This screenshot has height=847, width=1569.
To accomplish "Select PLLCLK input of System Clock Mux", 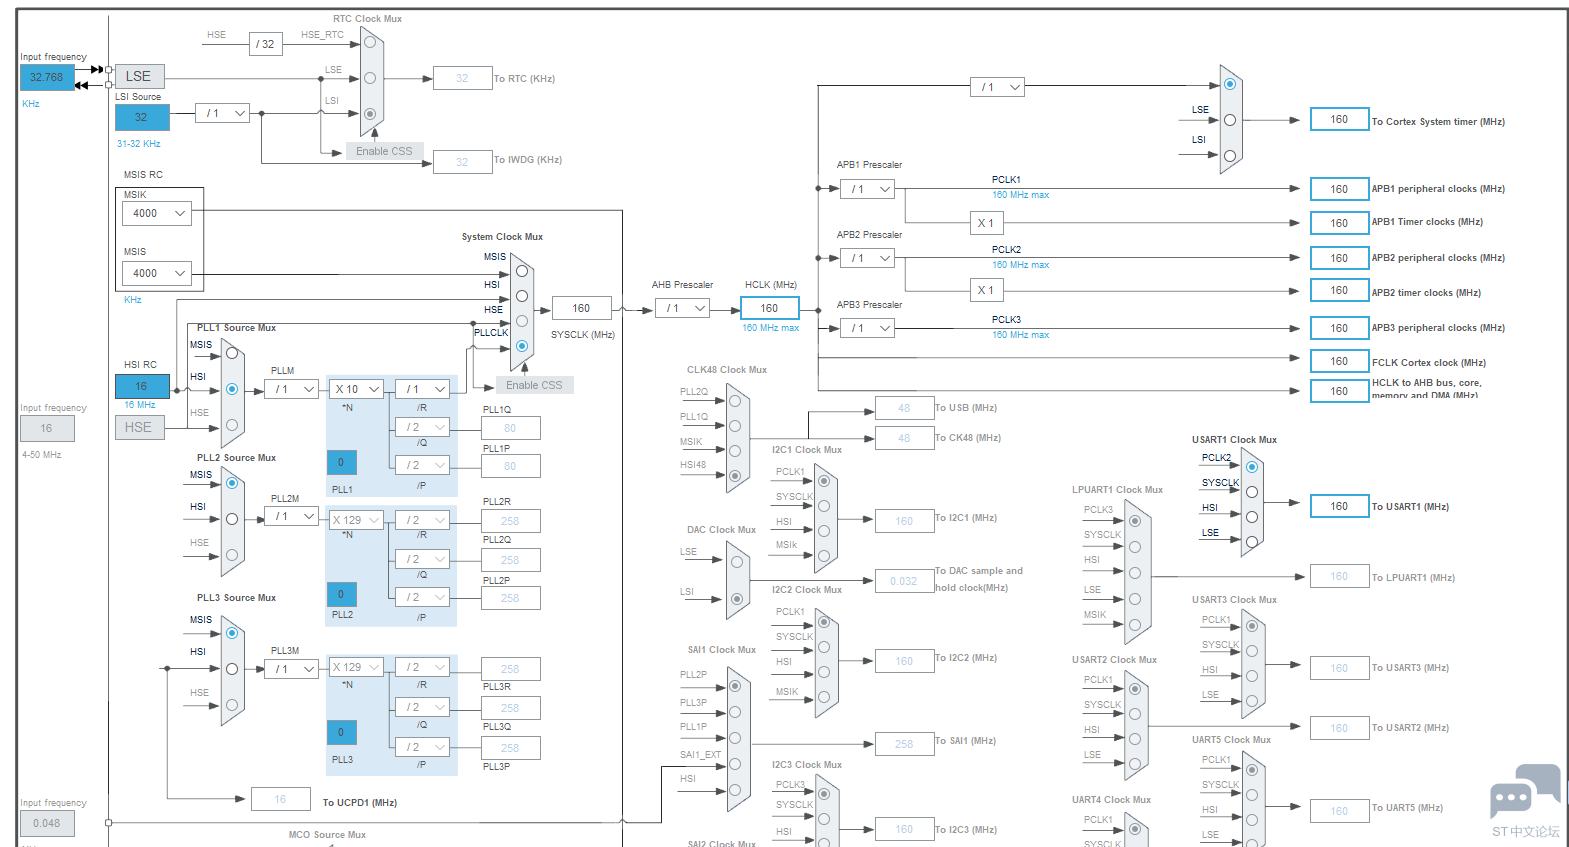I will point(522,346).
